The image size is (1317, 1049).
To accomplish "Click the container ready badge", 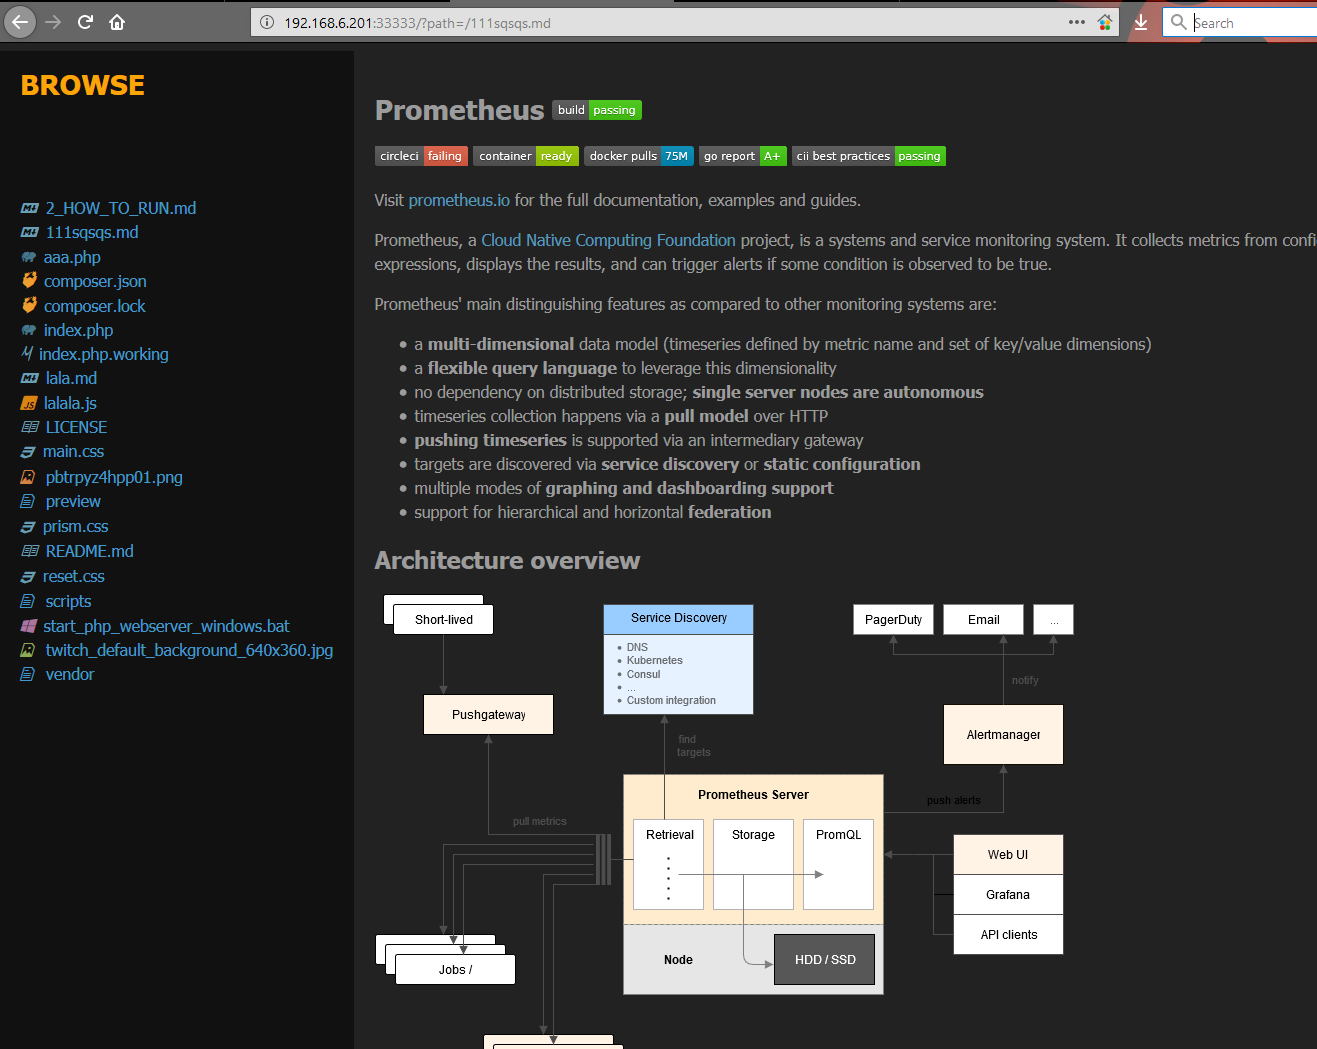I will coord(526,156).
